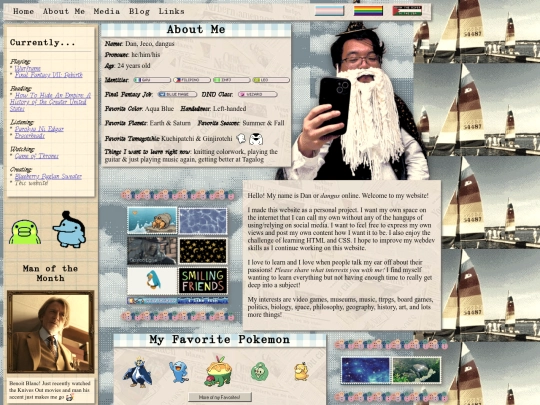Click the 'Favorite Color: Aqua Blue' text
This screenshot has width=540, height=405.
coord(139,108)
